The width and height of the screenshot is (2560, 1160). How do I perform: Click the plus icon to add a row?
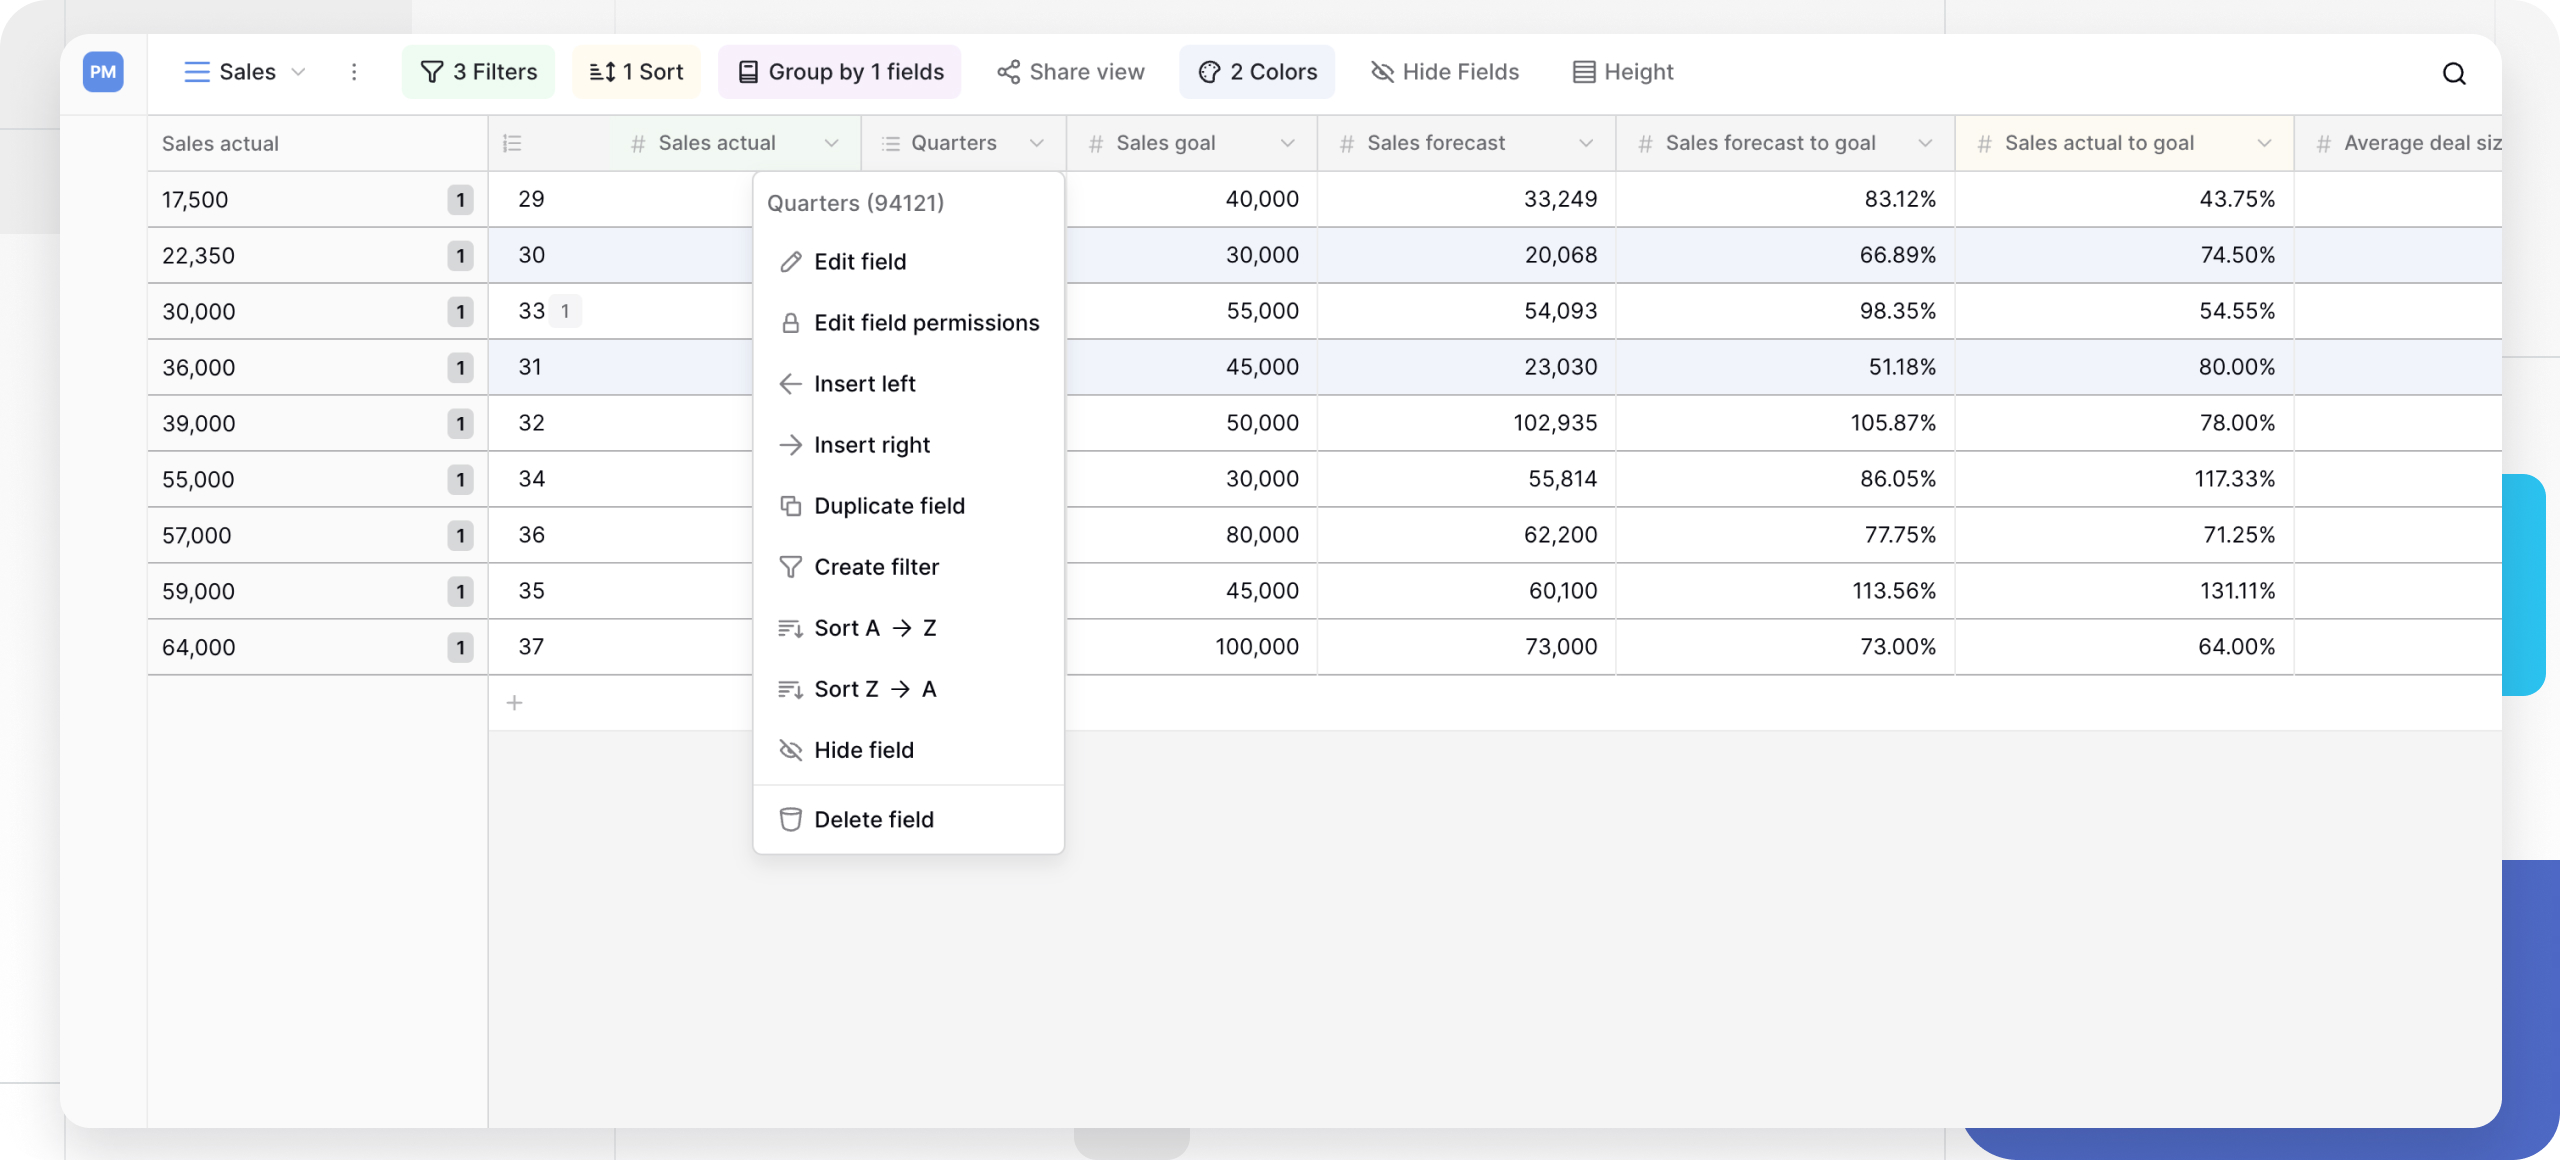tap(514, 703)
